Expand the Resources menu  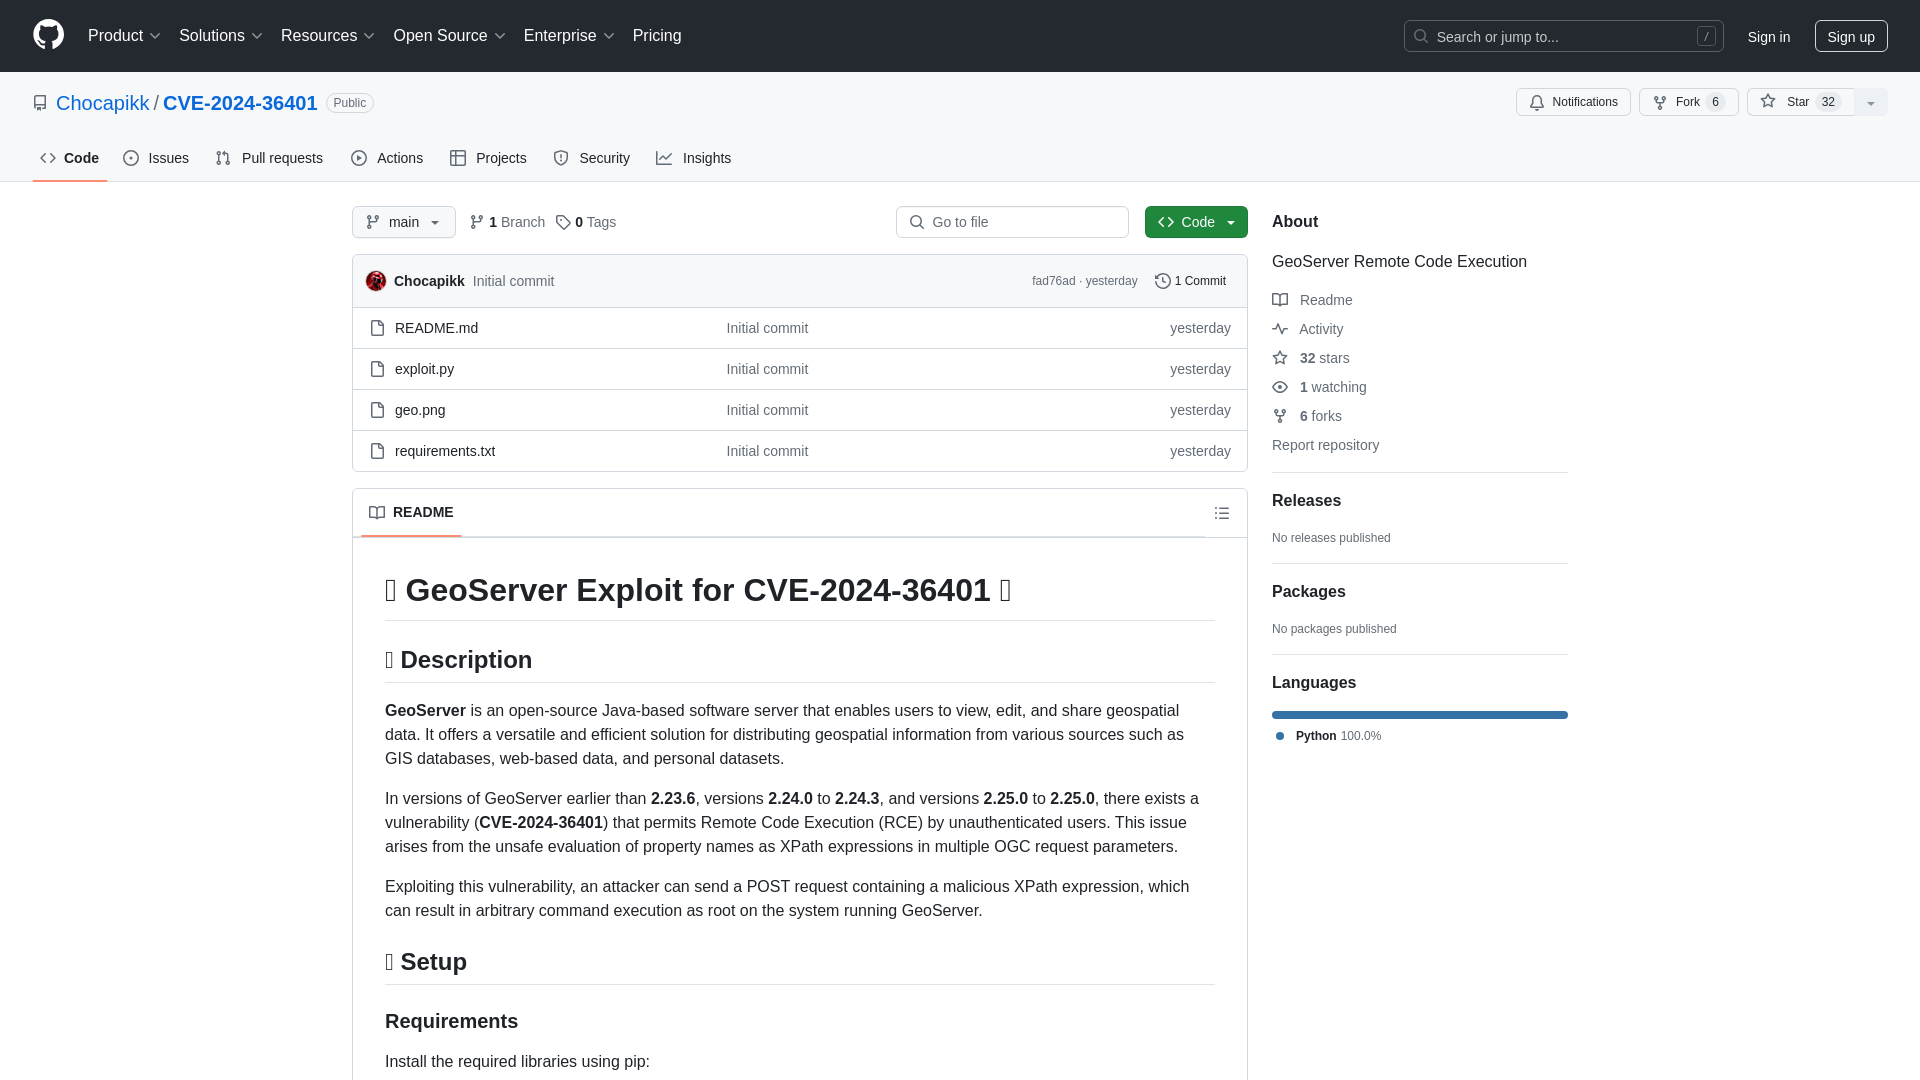328,36
